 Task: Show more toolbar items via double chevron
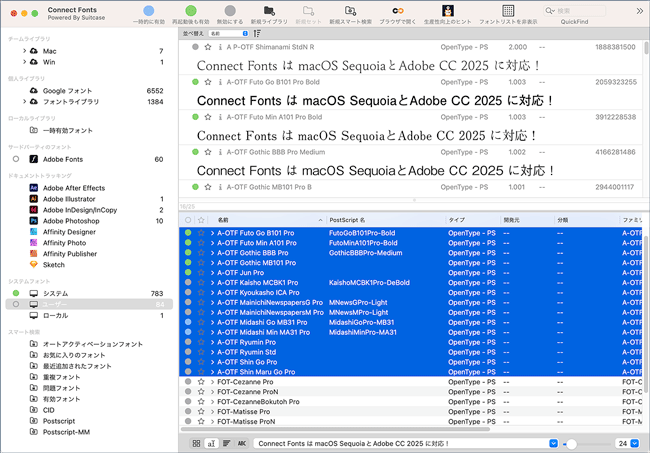(640, 11)
